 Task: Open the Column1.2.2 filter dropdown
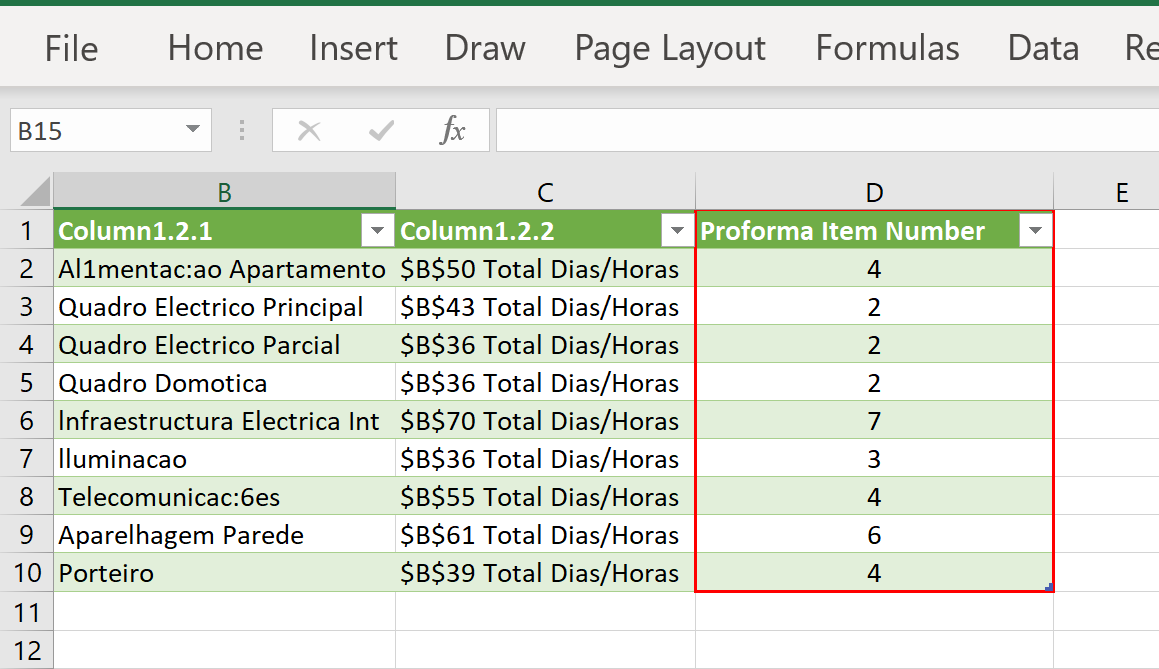click(675, 232)
